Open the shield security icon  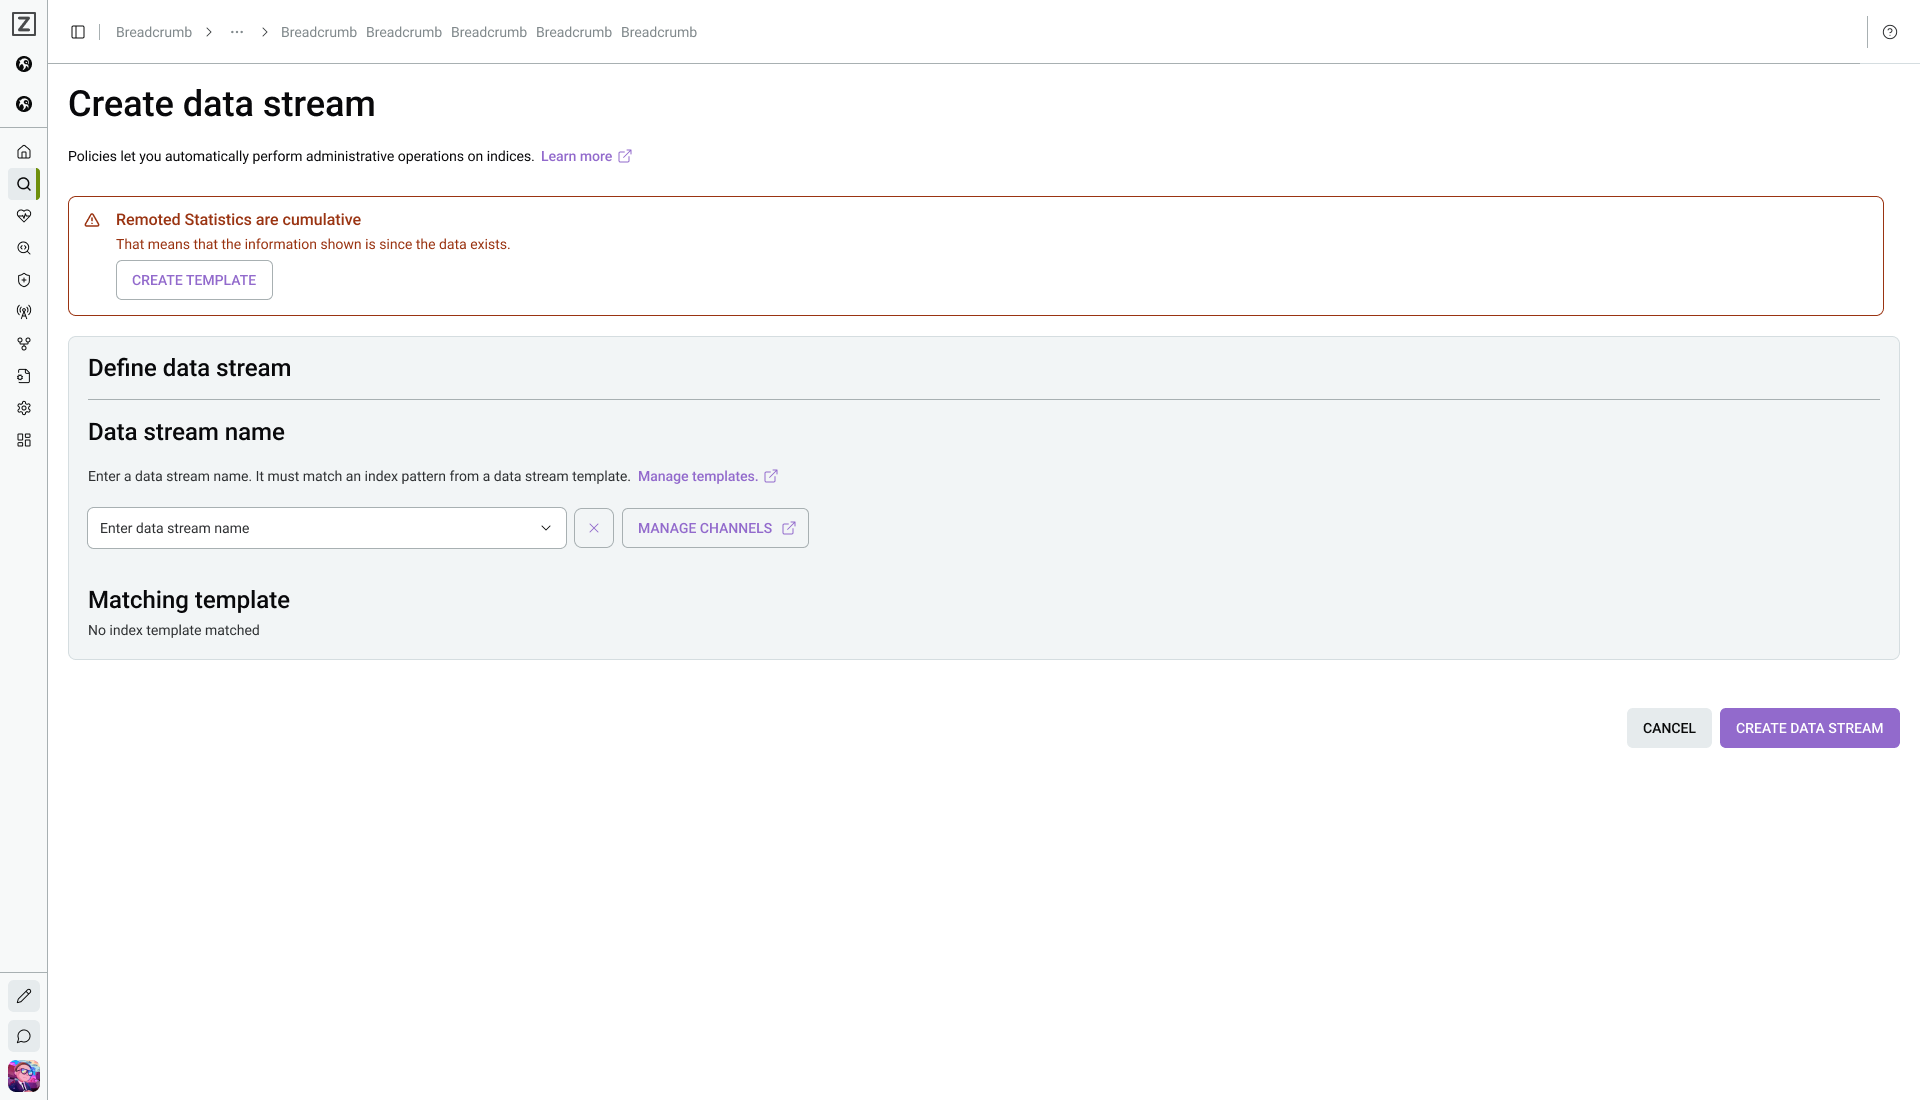click(24, 280)
